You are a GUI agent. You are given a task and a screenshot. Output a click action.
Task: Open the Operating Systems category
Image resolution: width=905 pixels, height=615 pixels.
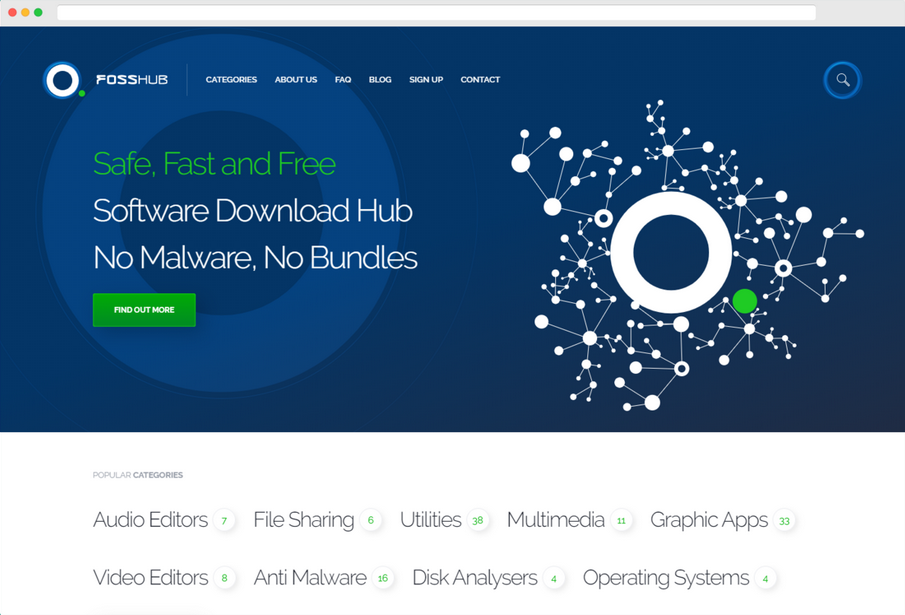pos(666,578)
